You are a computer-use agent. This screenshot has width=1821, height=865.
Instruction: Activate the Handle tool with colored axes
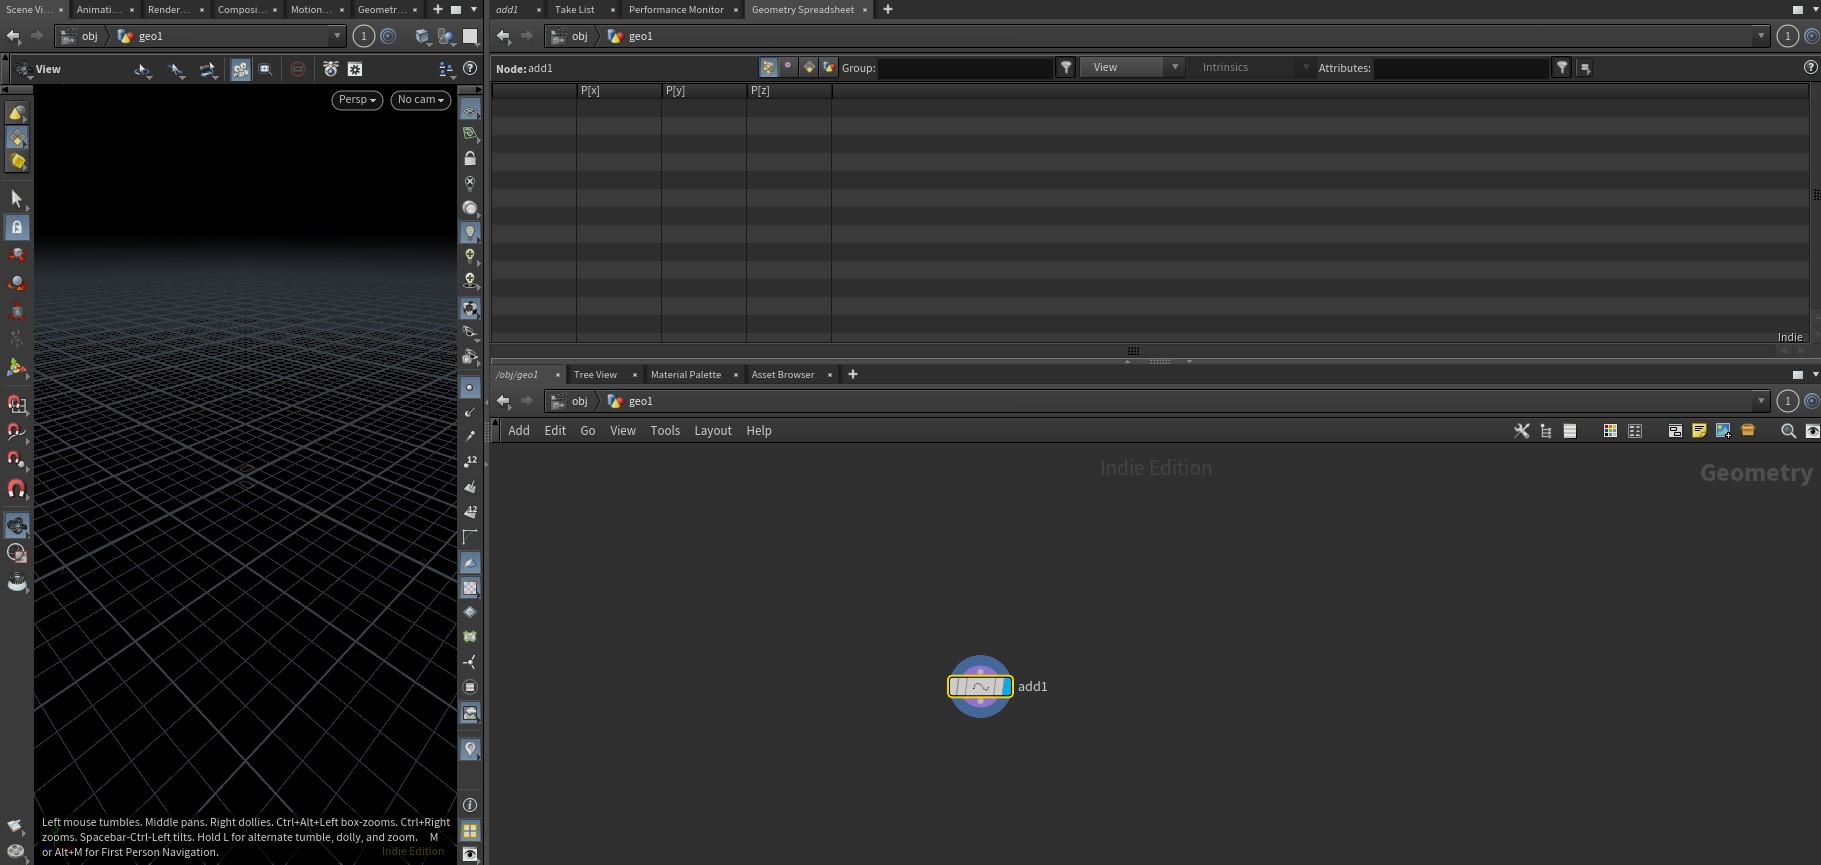[16, 367]
